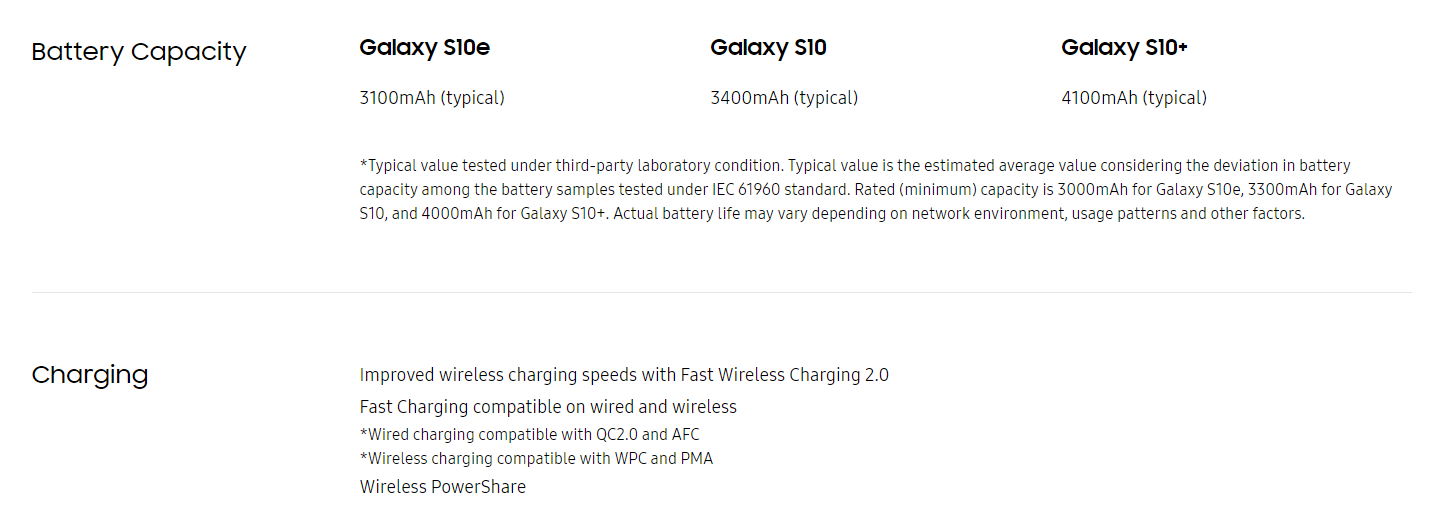
Task: Select the 3400mAh (typical) value
Action: (x=784, y=98)
